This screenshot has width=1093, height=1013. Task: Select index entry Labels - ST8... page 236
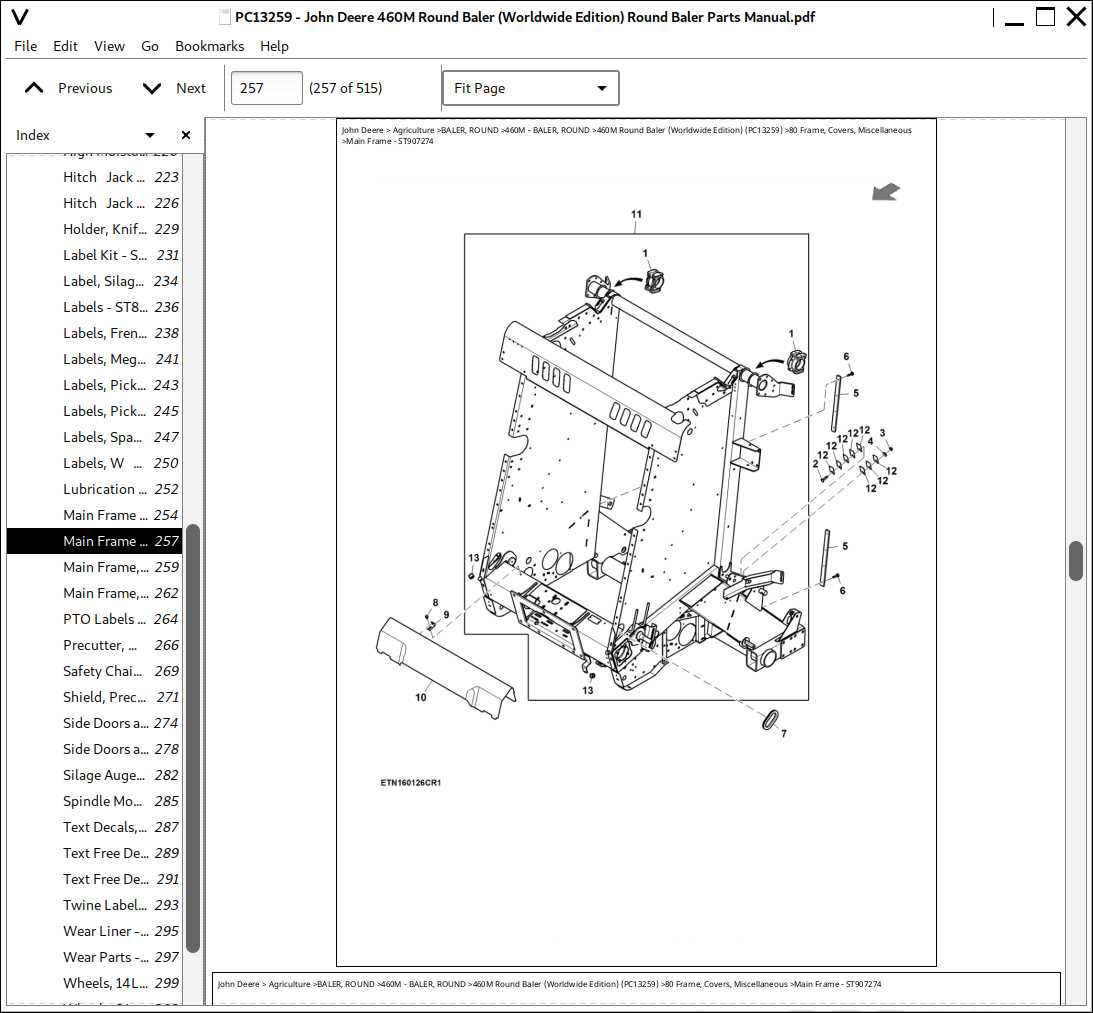pos(94,307)
